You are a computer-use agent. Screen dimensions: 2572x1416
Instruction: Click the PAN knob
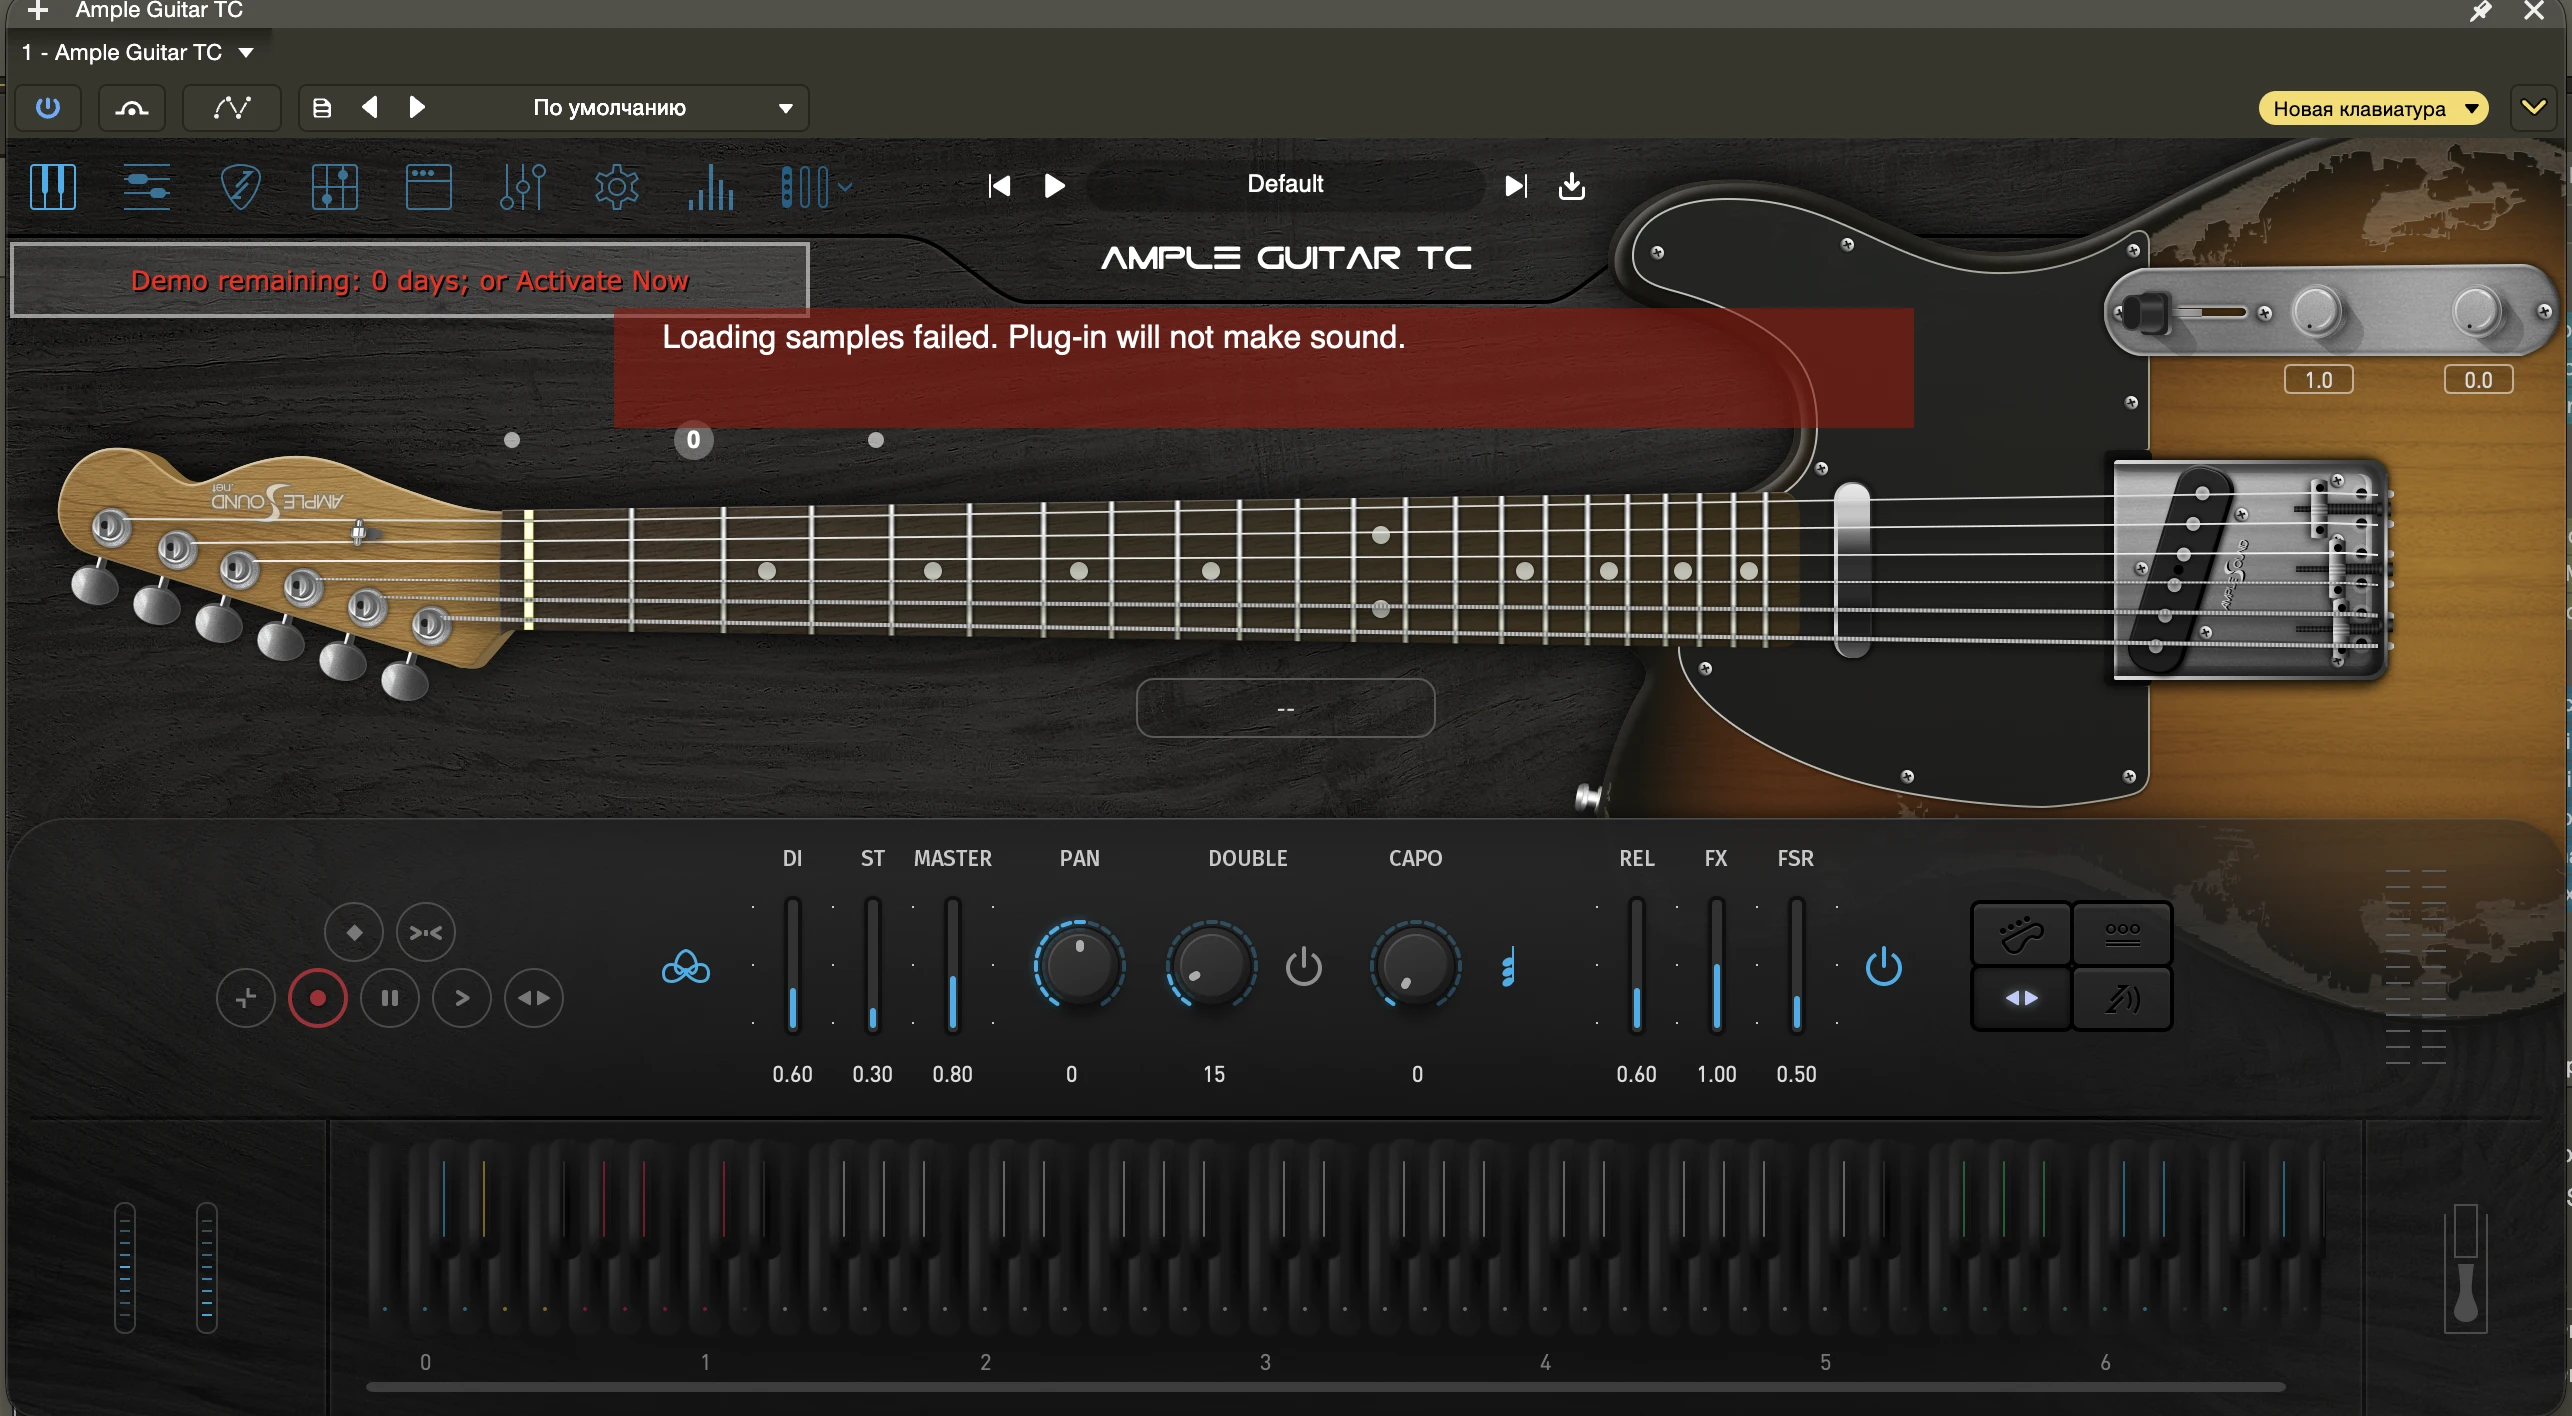[x=1079, y=965]
